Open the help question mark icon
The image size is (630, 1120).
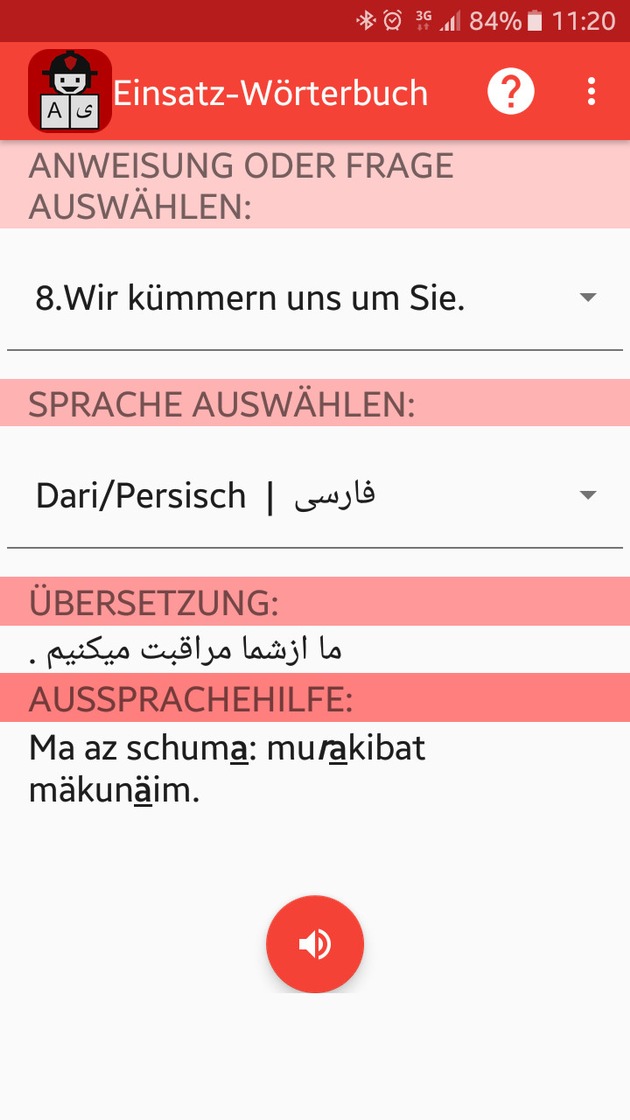pyautogui.click(x=511, y=92)
